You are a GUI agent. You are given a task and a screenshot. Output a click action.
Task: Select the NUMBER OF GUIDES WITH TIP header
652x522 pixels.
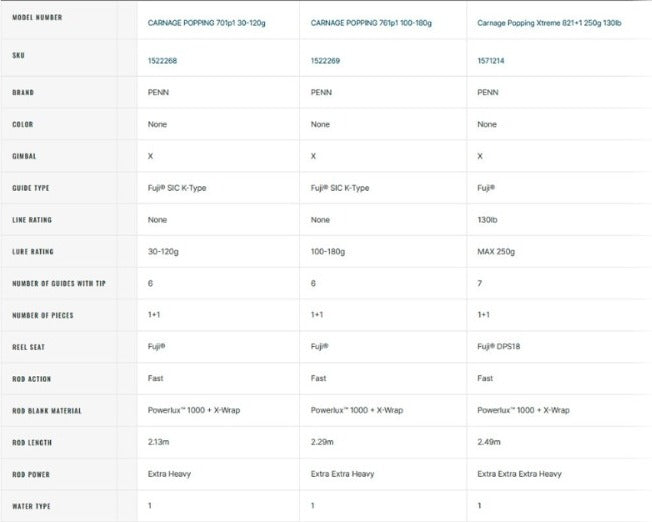click(x=59, y=284)
